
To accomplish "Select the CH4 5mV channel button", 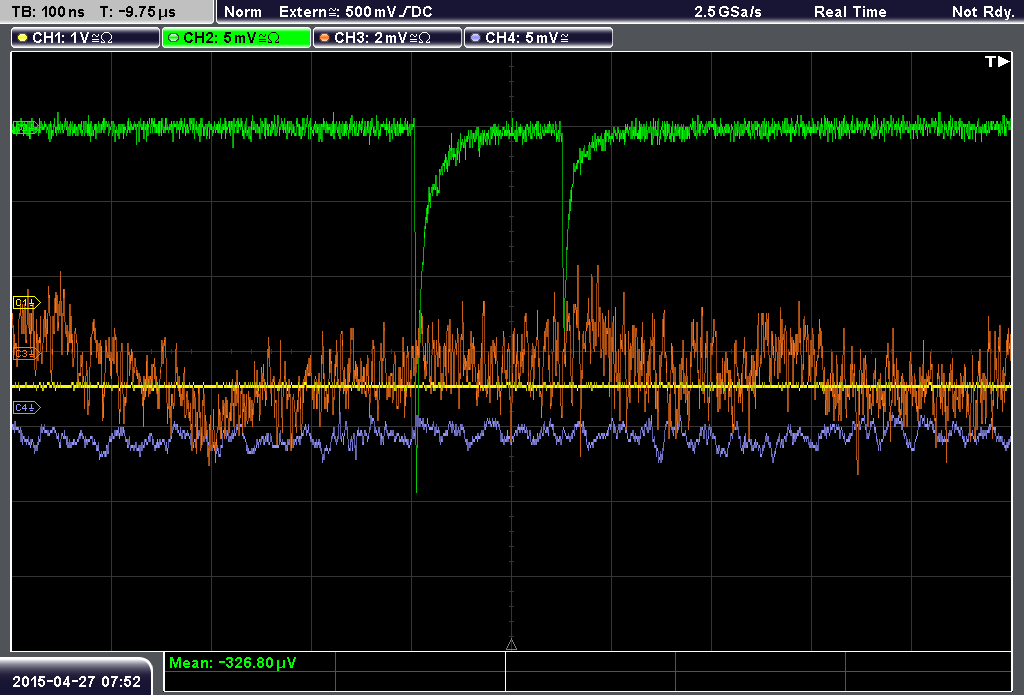I will pos(538,38).
